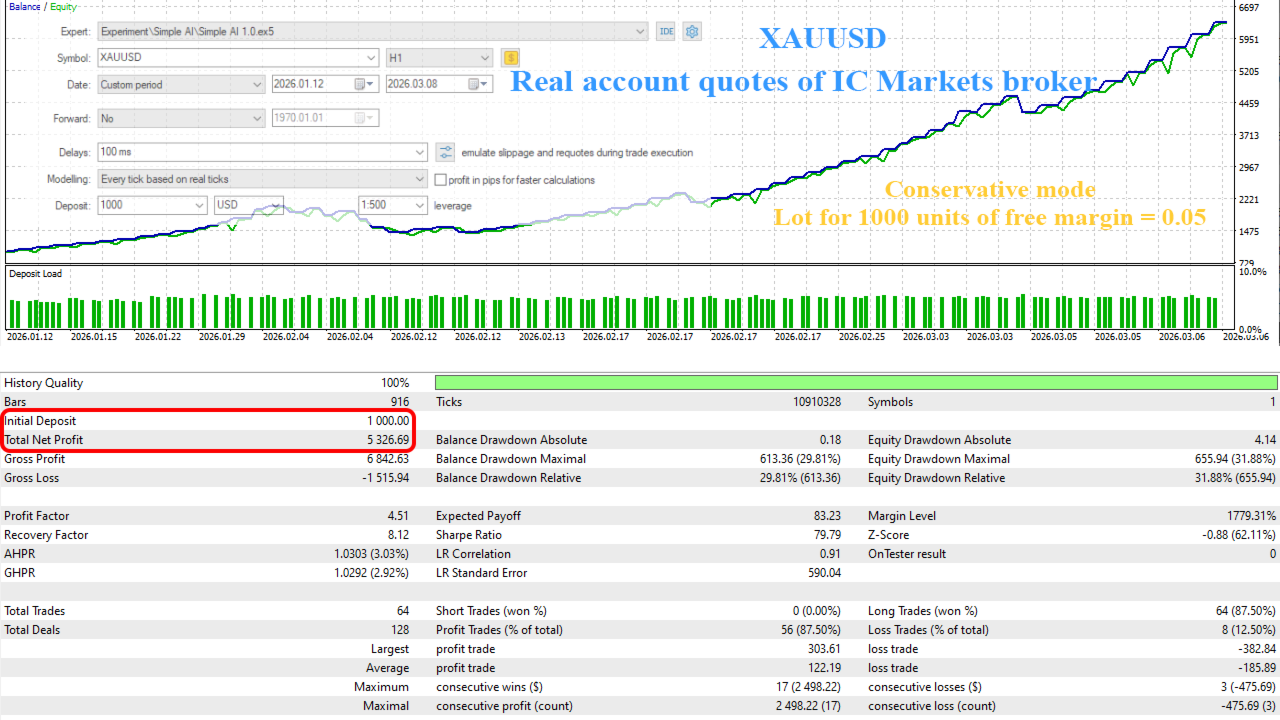This screenshot has height=720, width=1280.
Task: Select the AHPR value 1.0303 (3.03%)
Action: tap(372, 554)
